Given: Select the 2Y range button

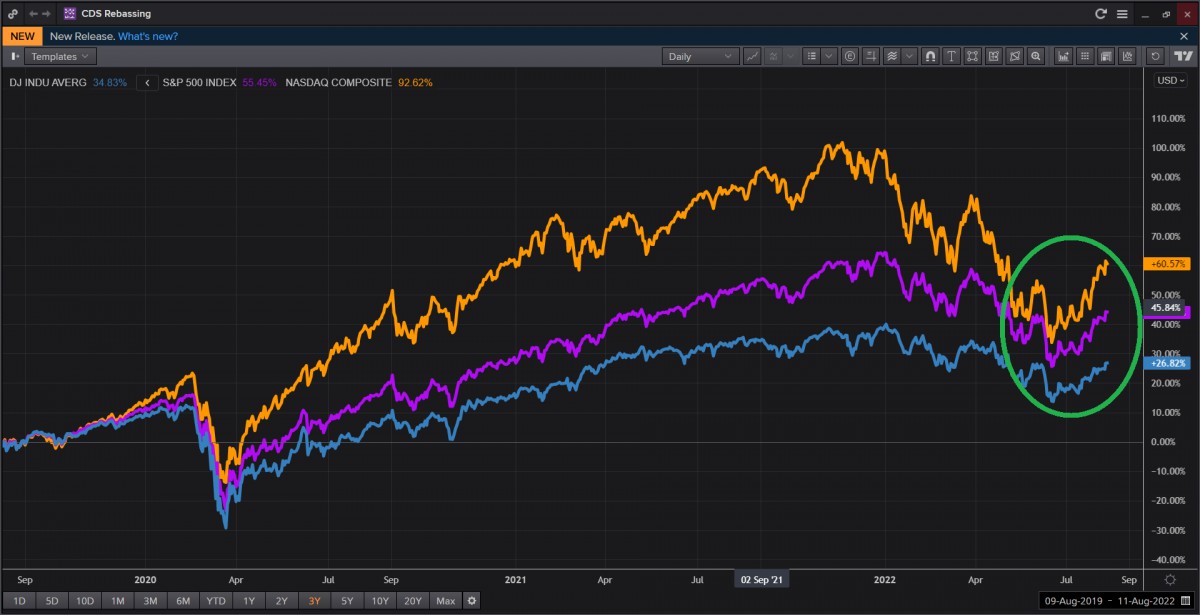Looking at the screenshot, I should pyautogui.click(x=282, y=600).
